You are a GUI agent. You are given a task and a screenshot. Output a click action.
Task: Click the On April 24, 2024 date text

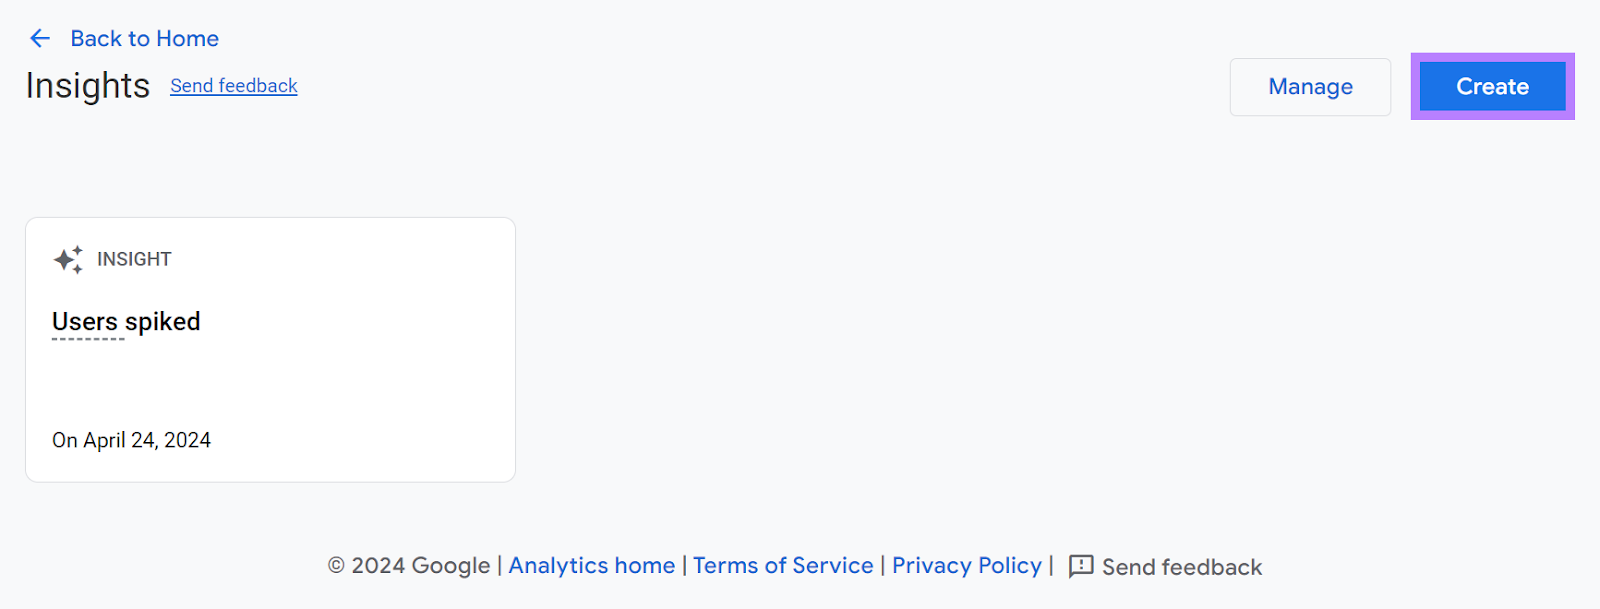pos(131,440)
